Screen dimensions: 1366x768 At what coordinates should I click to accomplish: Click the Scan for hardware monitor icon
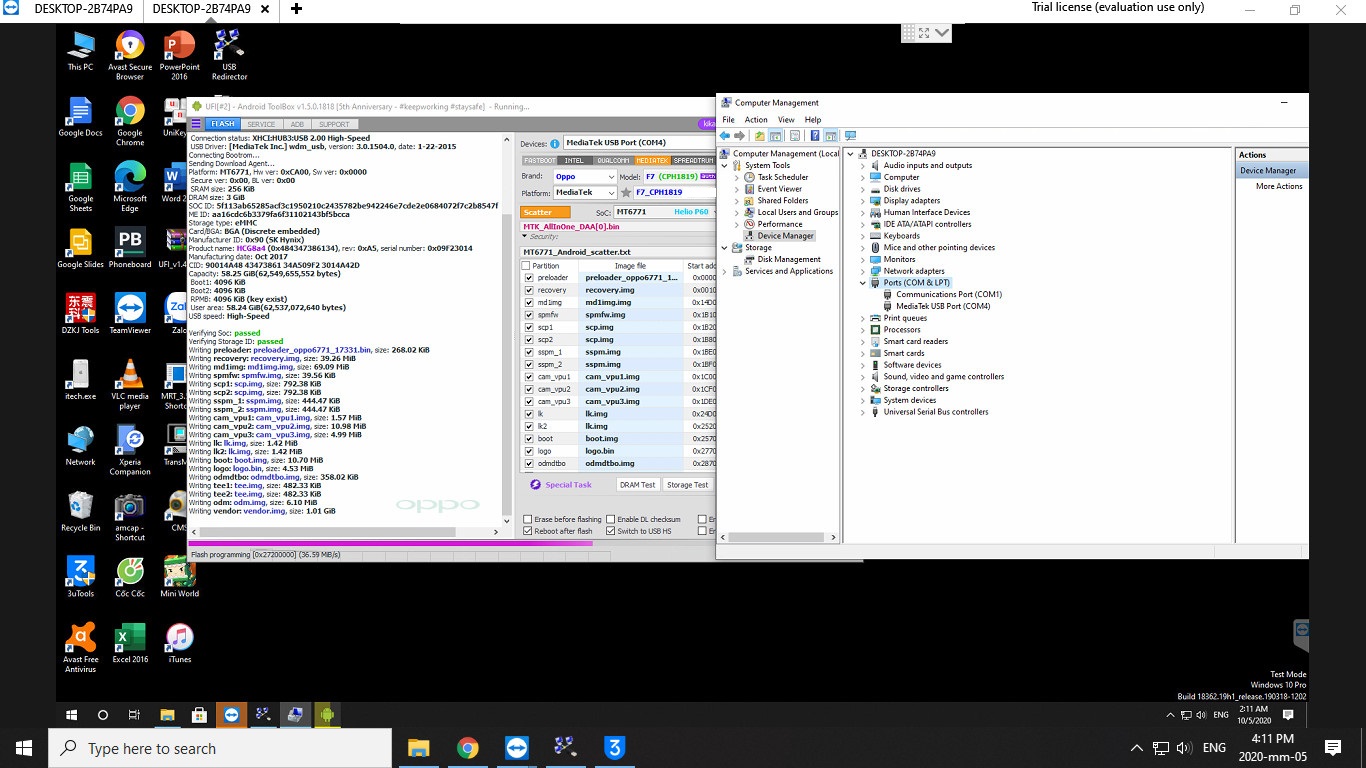pyautogui.click(x=850, y=136)
